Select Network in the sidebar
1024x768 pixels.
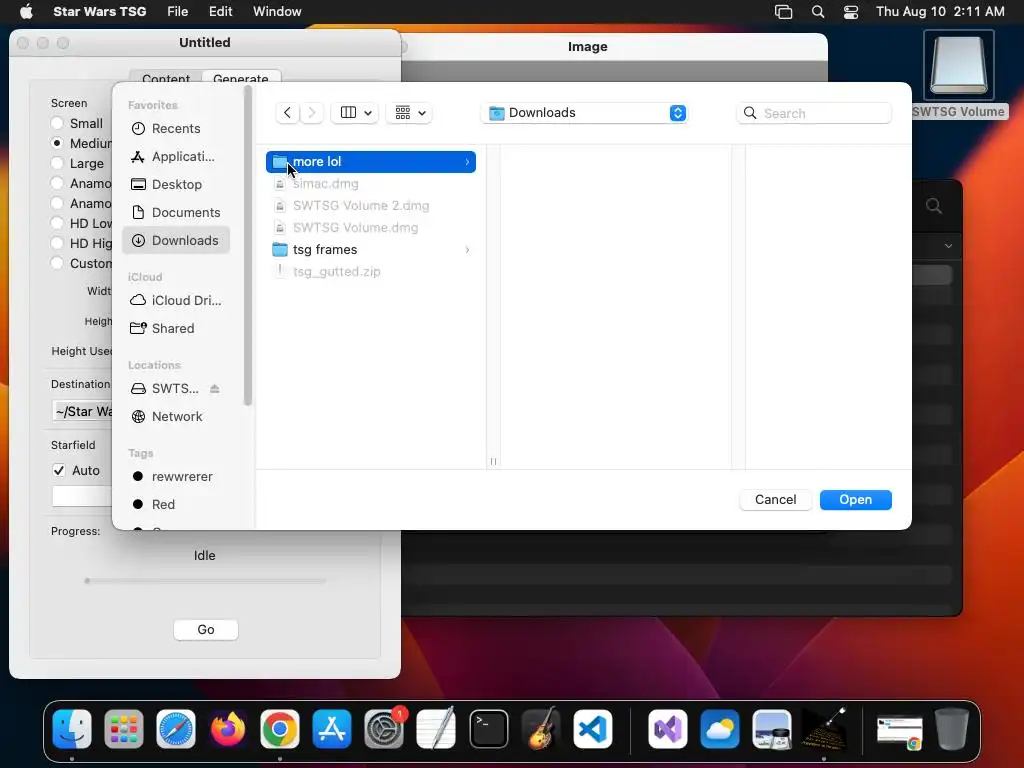pyautogui.click(x=176, y=417)
